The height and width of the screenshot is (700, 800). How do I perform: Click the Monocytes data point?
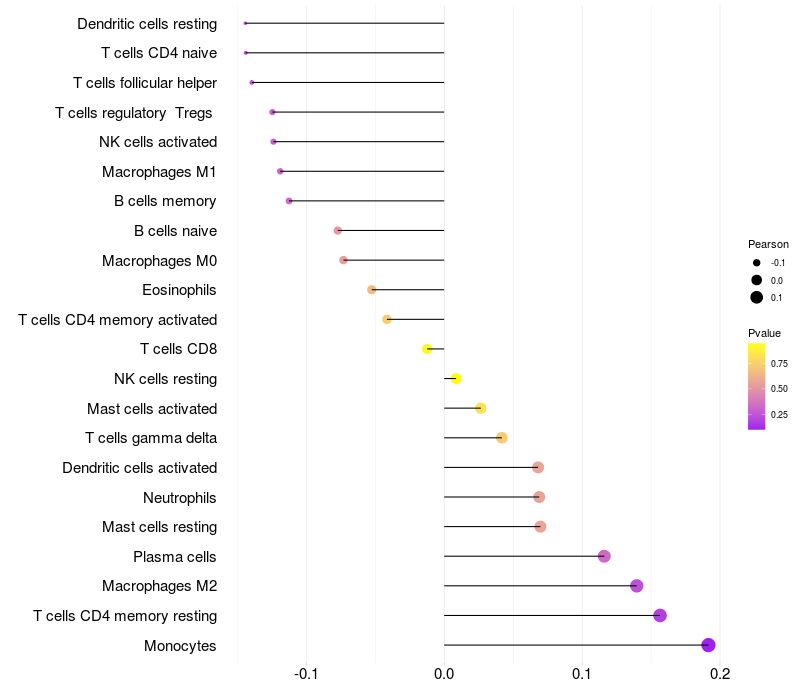click(708, 645)
